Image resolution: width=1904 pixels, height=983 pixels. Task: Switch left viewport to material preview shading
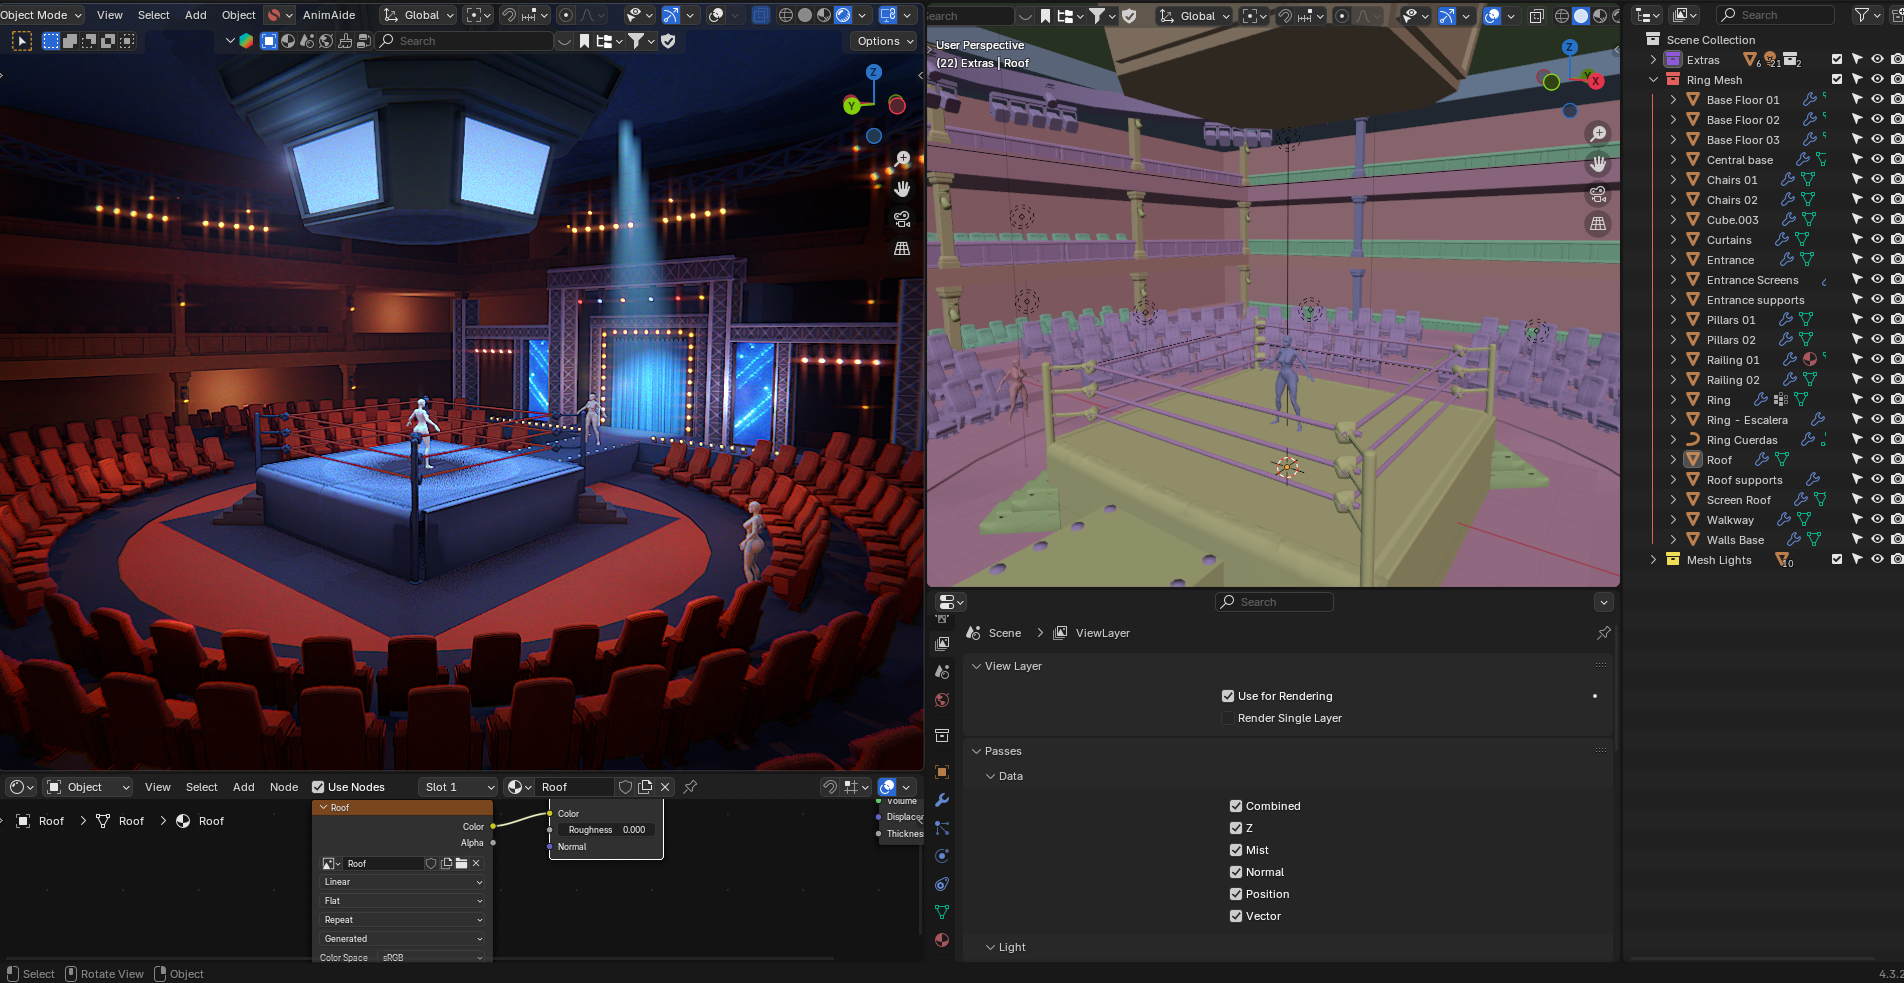coord(824,15)
